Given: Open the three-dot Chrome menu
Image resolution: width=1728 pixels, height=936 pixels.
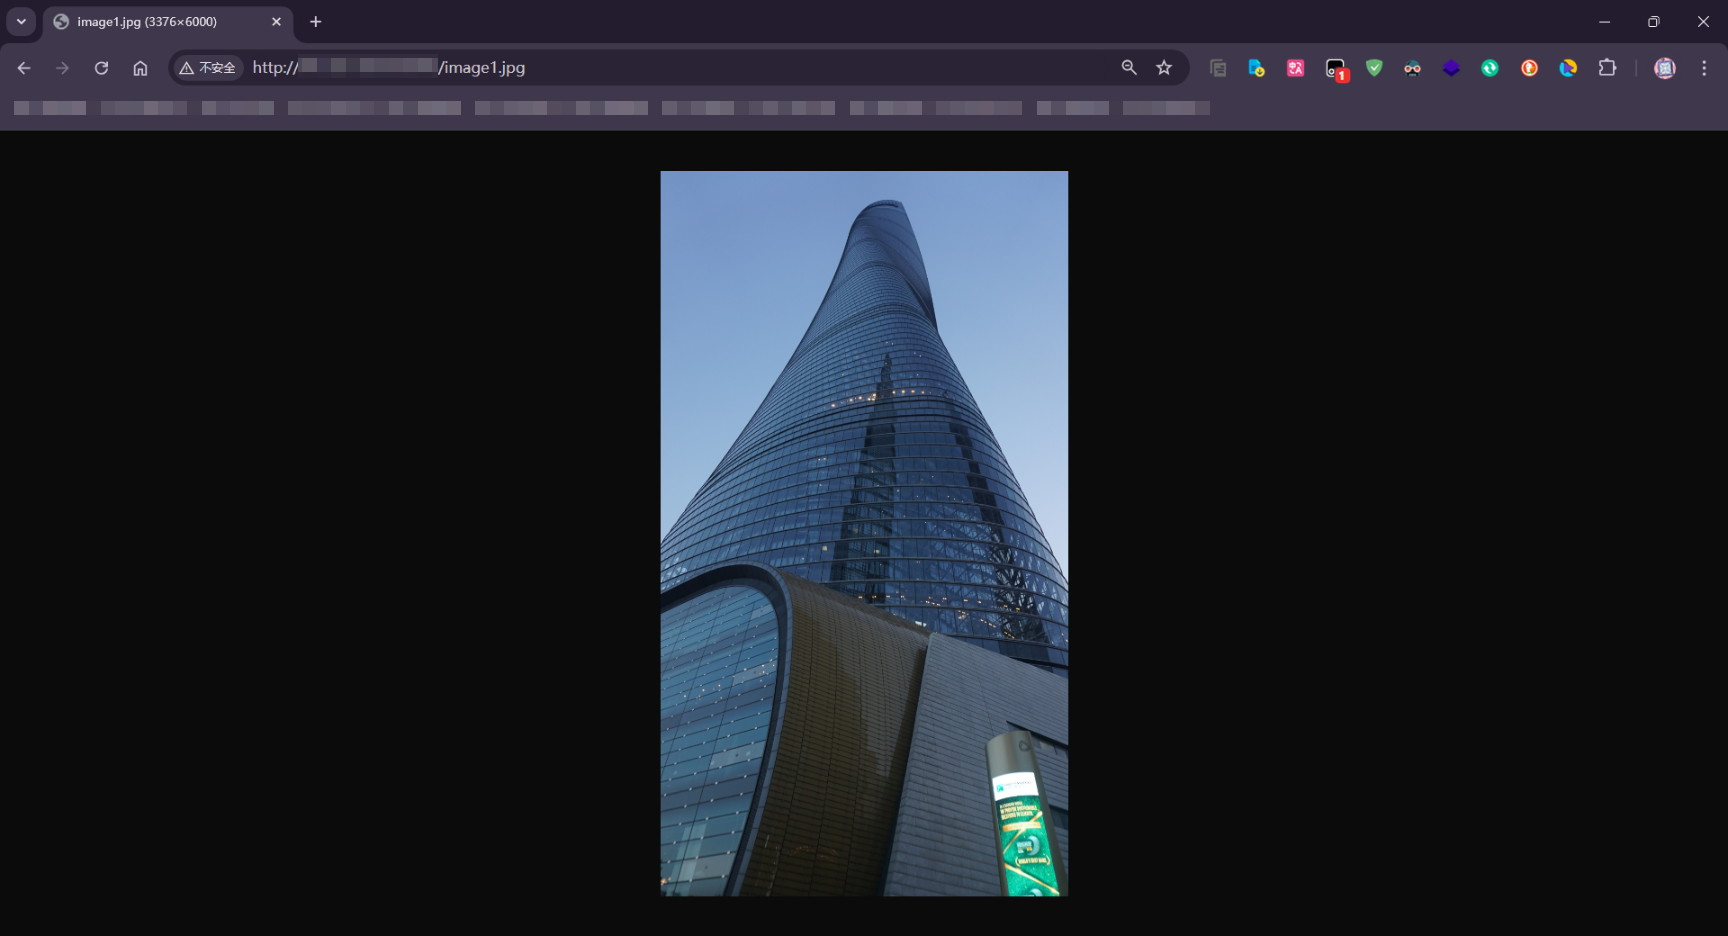Looking at the screenshot, I should 1704,68.
